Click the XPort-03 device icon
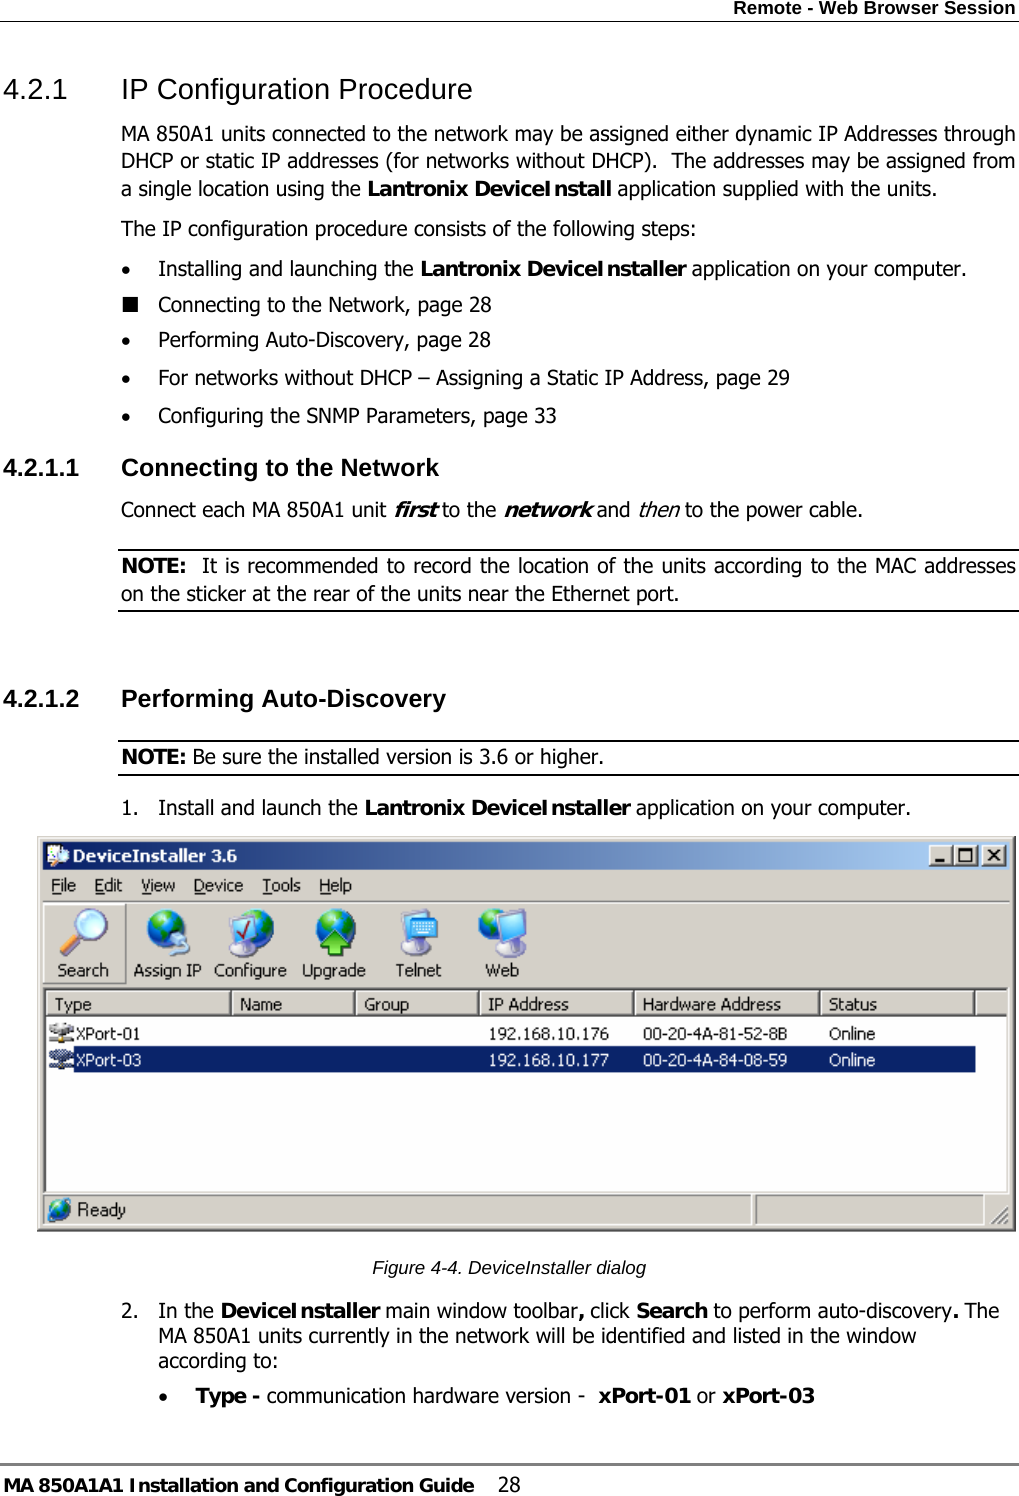The image size is (1019, 1496). tap(62, 1059)
